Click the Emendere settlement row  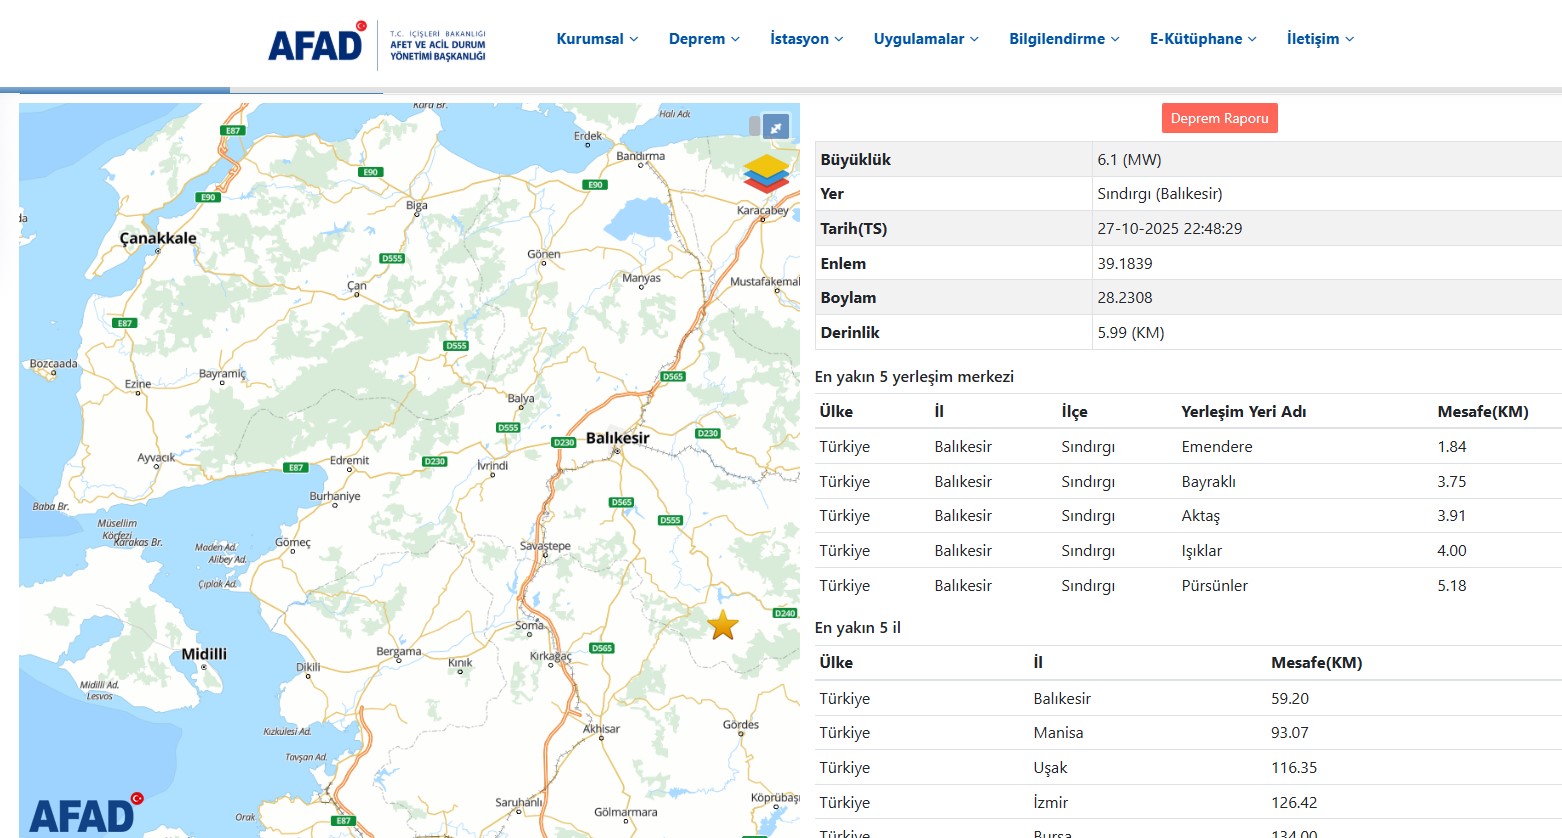(1187, 447)
